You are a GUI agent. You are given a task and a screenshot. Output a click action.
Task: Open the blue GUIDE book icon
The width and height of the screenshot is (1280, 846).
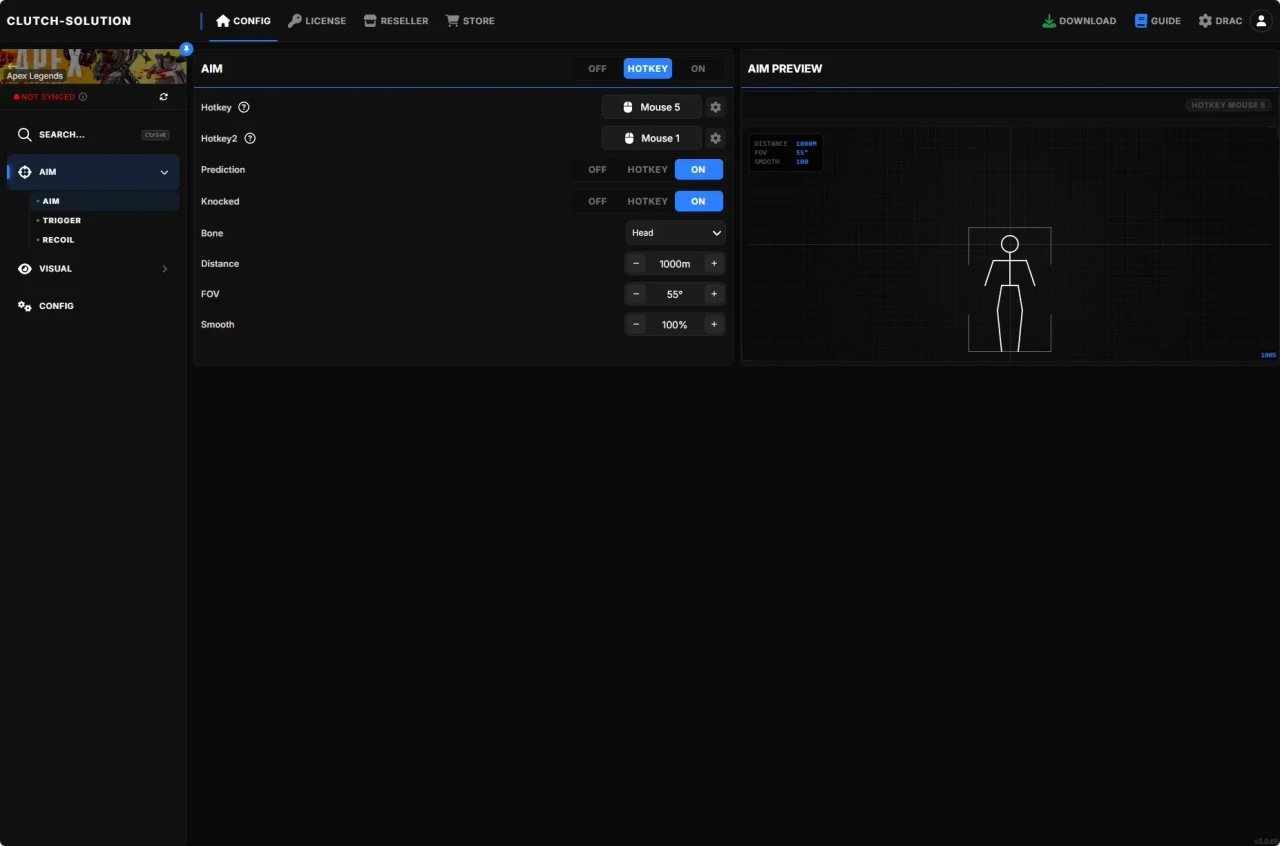pos(1140,20)
